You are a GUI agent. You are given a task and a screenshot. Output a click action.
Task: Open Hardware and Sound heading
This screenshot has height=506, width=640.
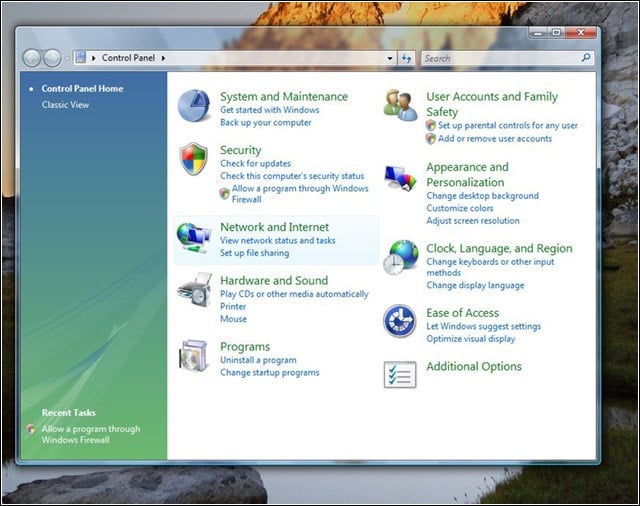pyautogui.click(x=274, y=280)
